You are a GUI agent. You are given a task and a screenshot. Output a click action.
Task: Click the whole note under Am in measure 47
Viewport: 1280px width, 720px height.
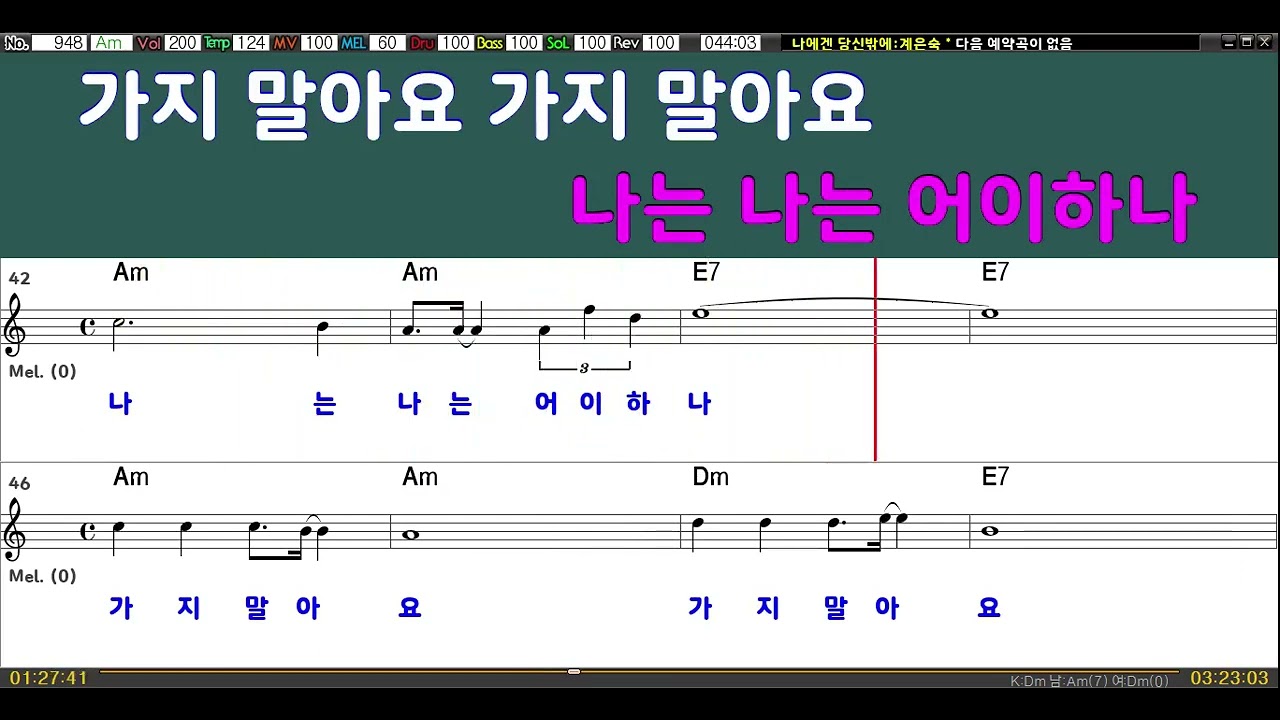tap(411, 535)
